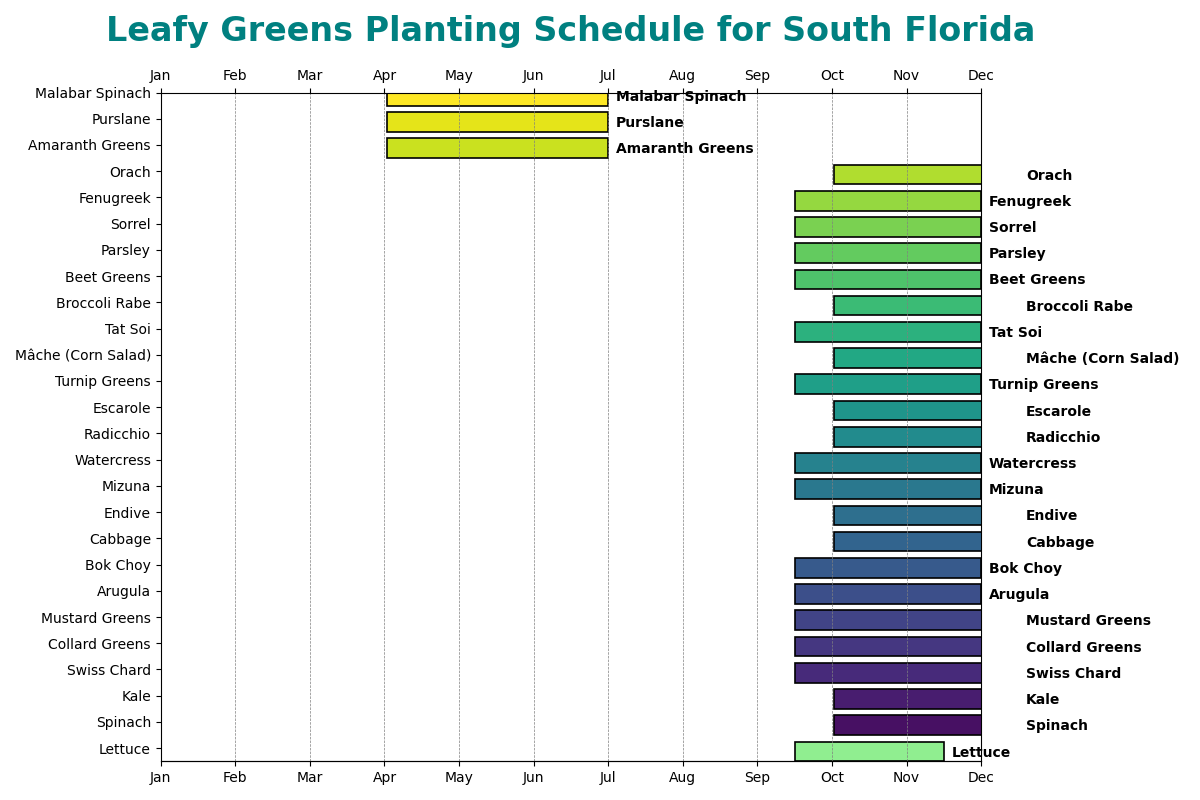Image resolution: width=1200 pixels, height=800 pixels.
Task: Select the Dec label on bottom axis
Action: click(x=981, y=777)
